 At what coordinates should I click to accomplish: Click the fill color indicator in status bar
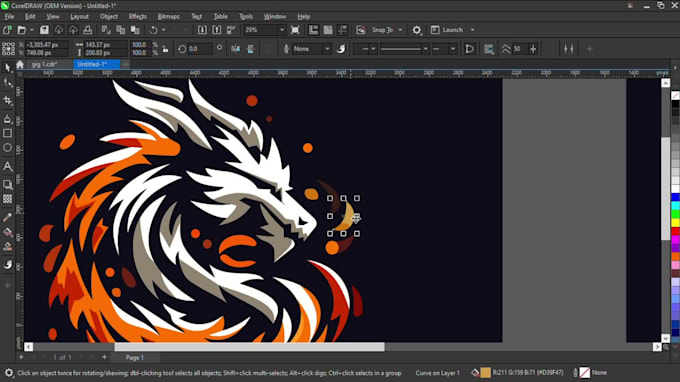coord(485,372)
